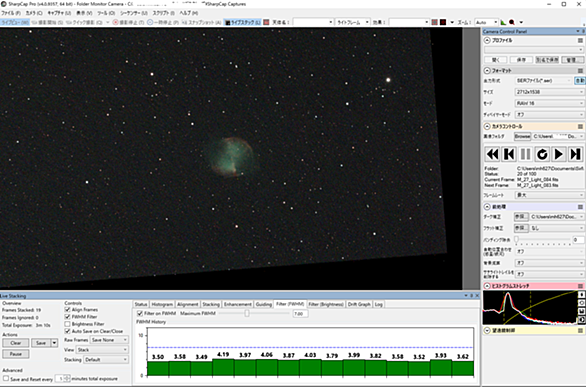Click the reticle overlay icon in toolbar

434,22
